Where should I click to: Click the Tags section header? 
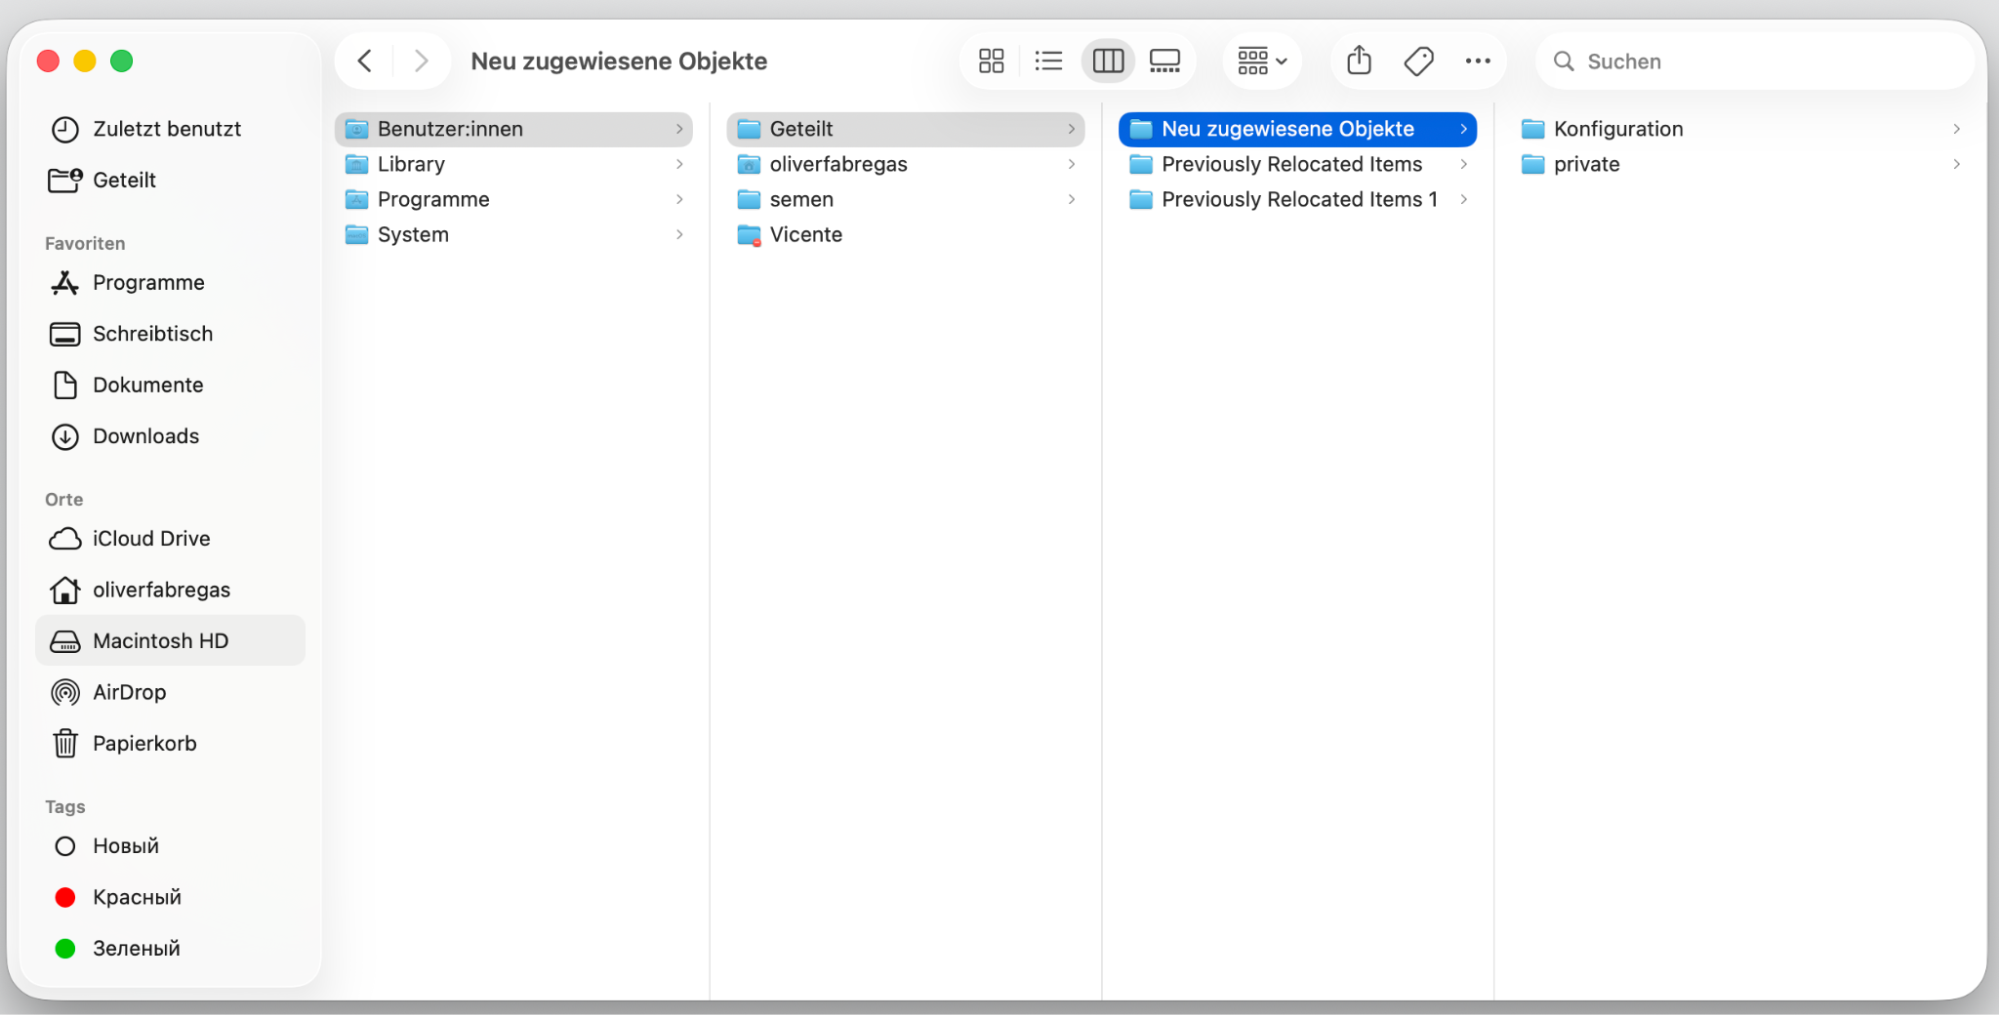(x=65, y=806)
